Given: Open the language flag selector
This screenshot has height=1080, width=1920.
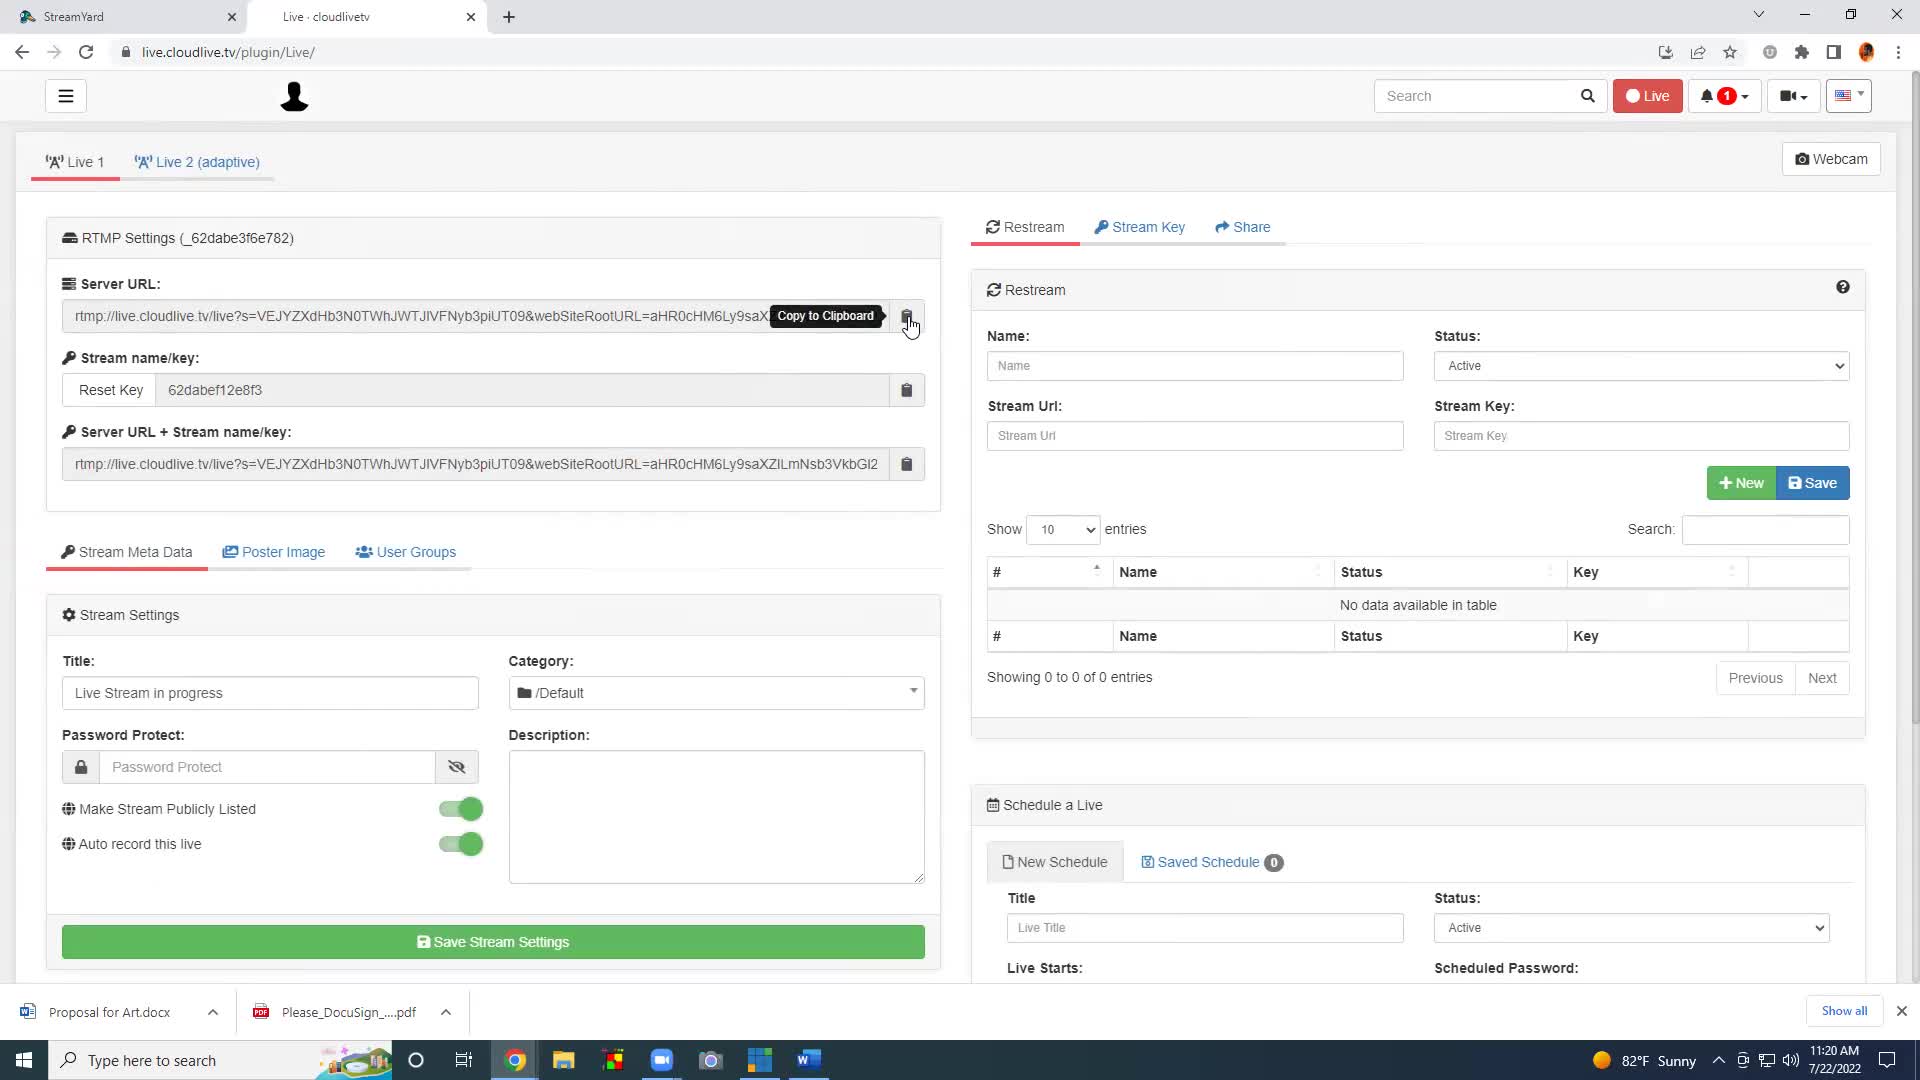Looking at the screenshot, I should 1848,96.
